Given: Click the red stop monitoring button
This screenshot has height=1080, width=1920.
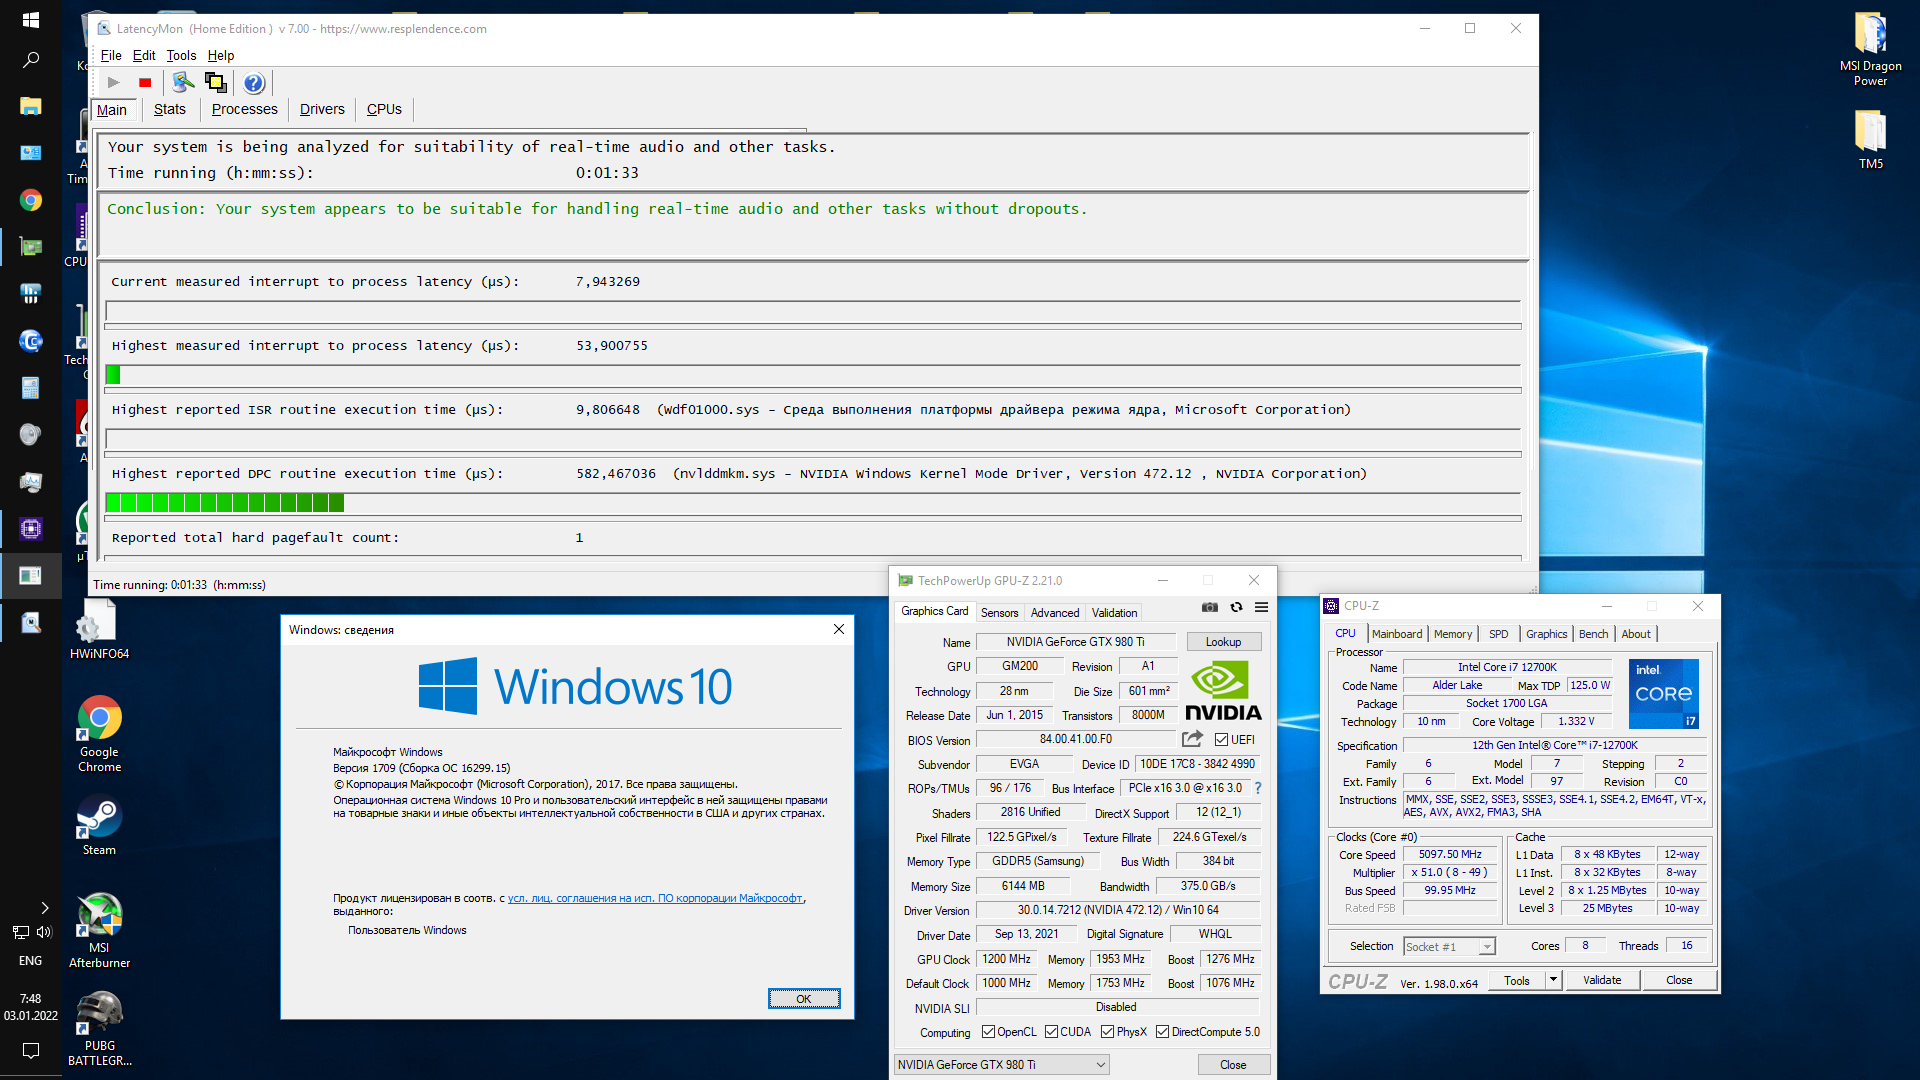Looking at the screenshot, I should 145,83.
